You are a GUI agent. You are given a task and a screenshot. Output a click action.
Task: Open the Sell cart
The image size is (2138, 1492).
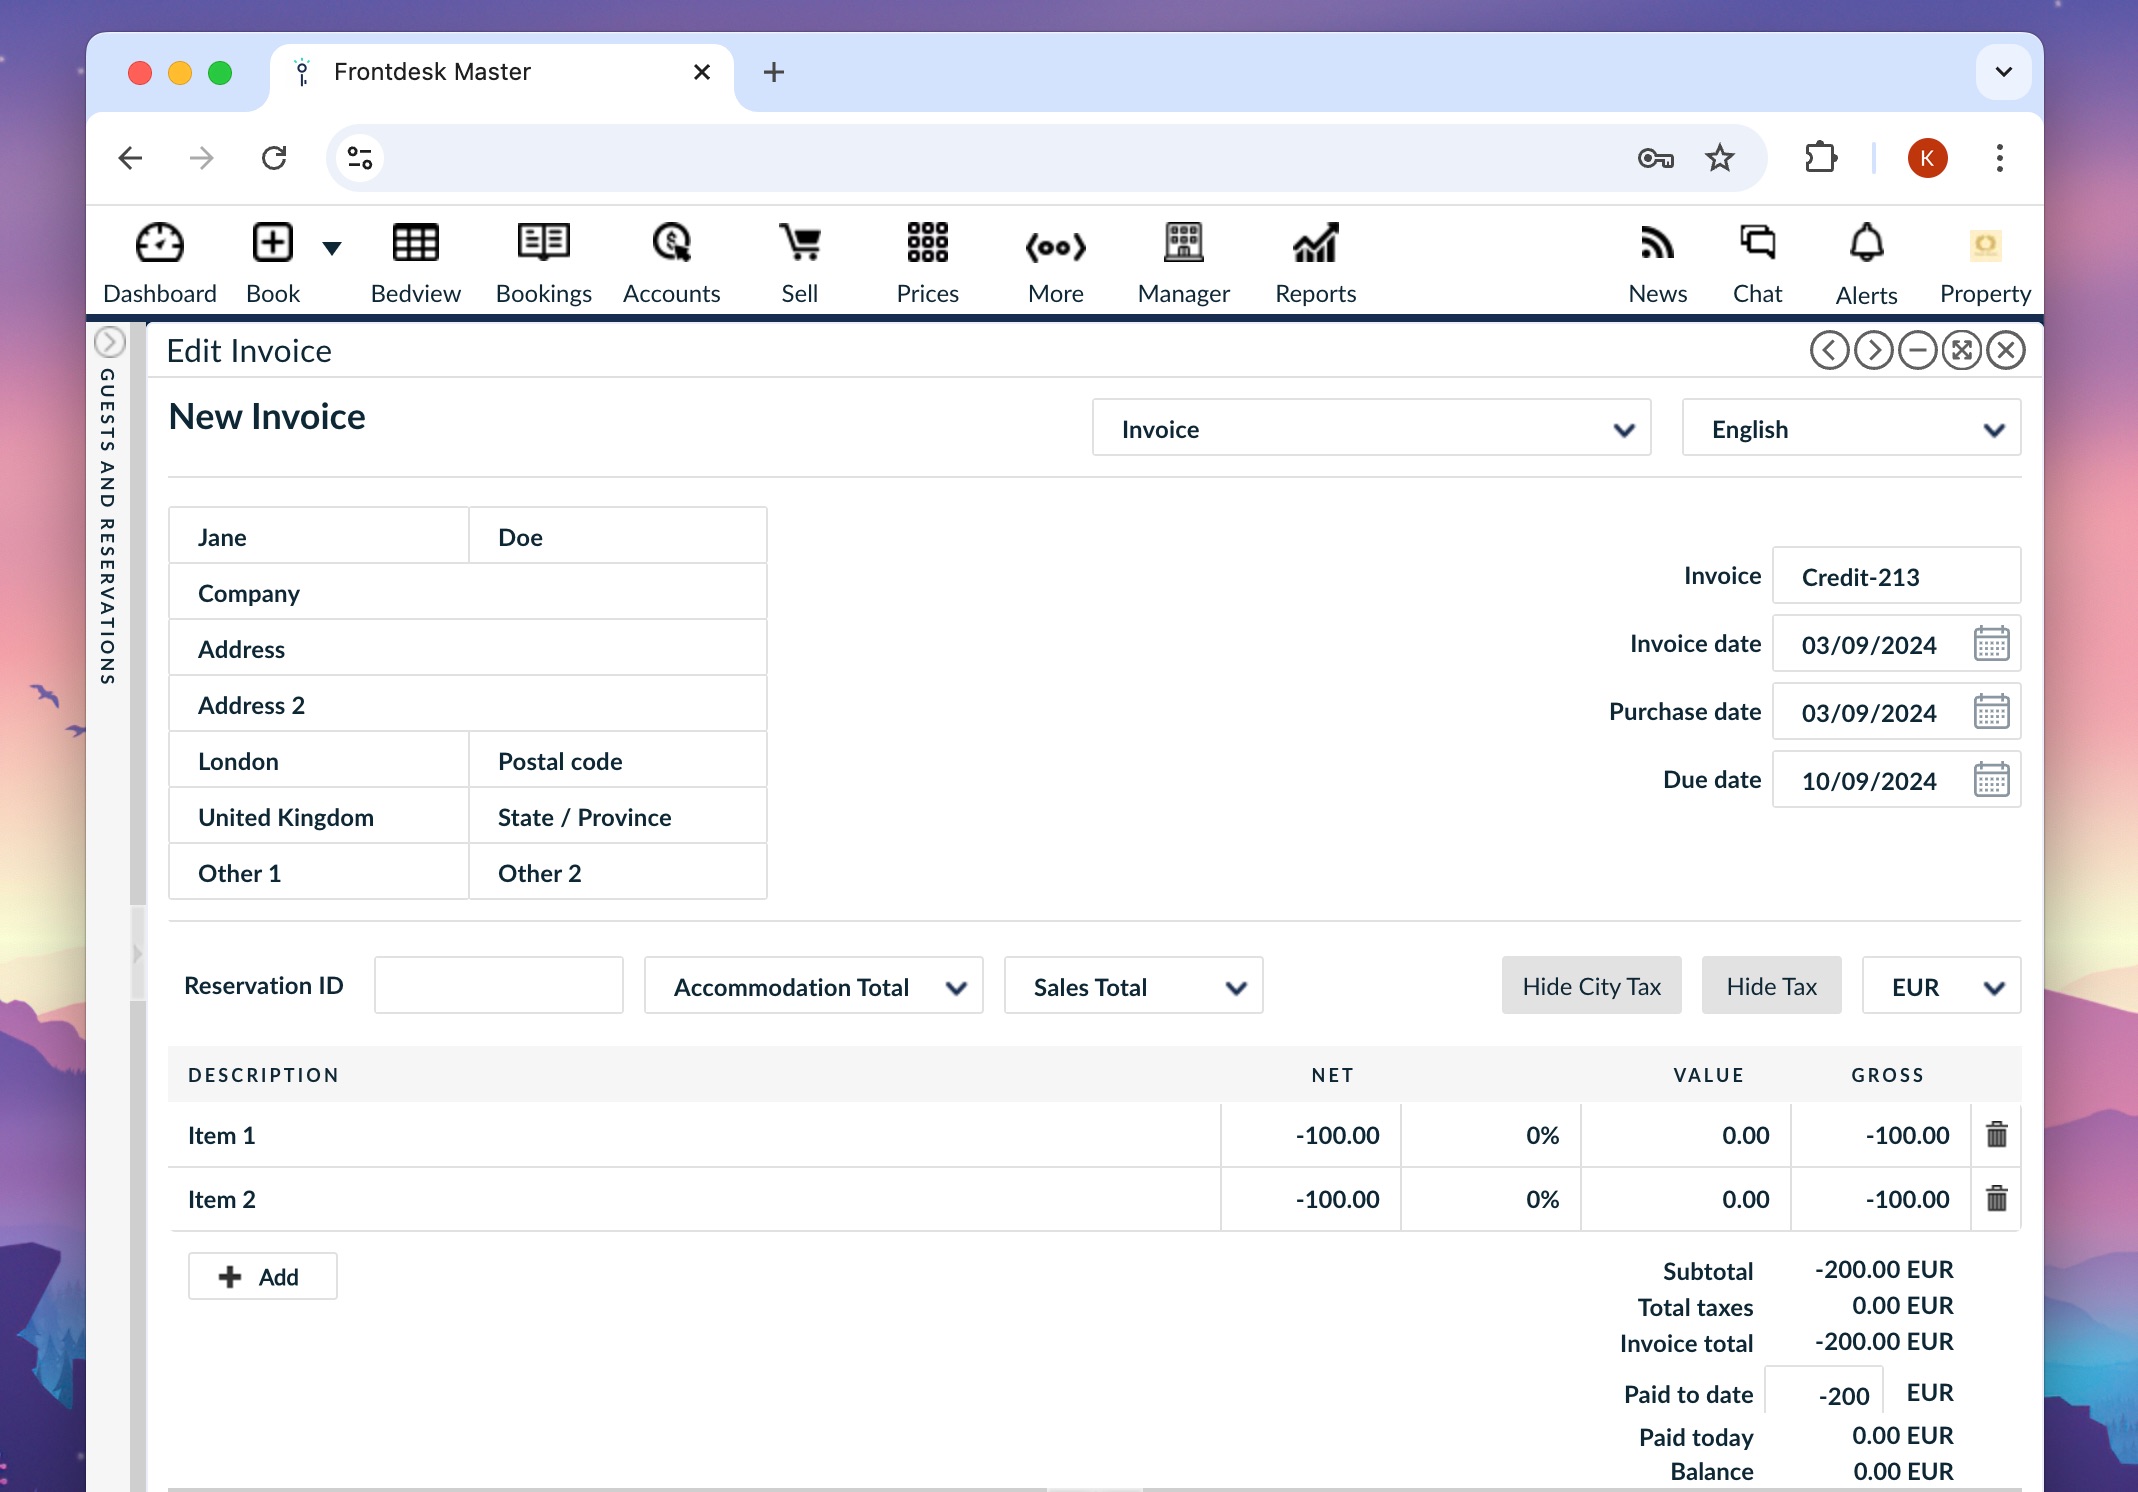tap(800, 263)
